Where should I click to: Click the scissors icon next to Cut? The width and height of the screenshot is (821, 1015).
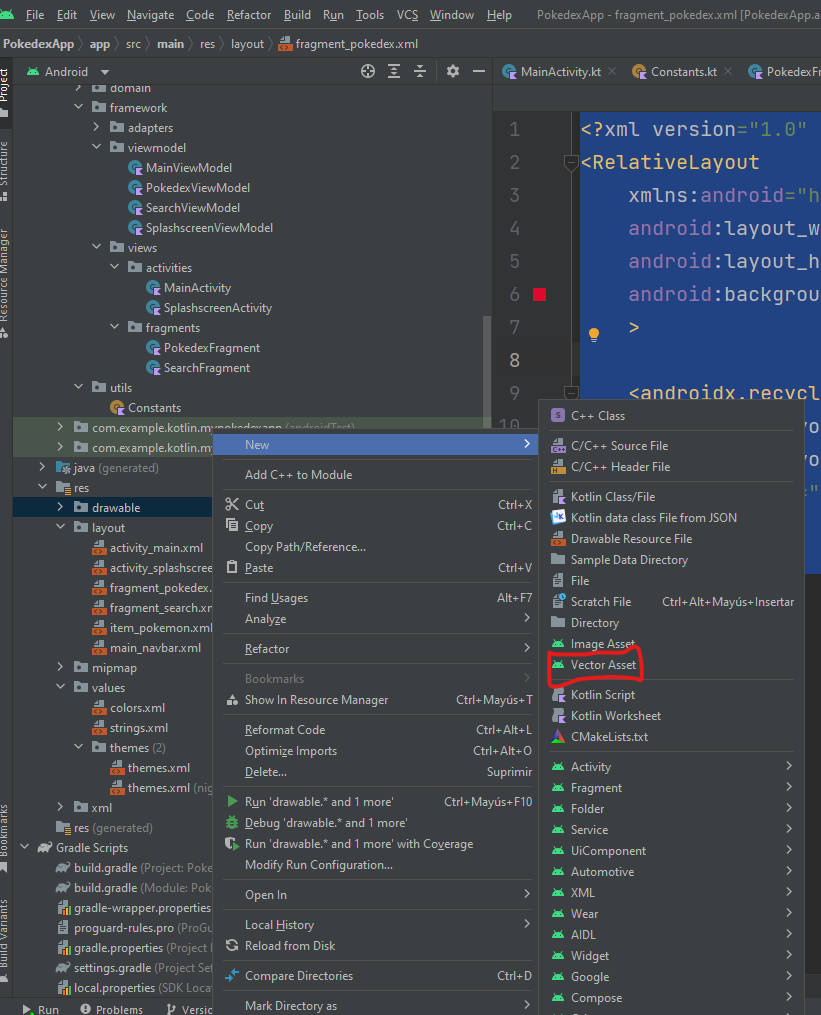pos(232,505)
